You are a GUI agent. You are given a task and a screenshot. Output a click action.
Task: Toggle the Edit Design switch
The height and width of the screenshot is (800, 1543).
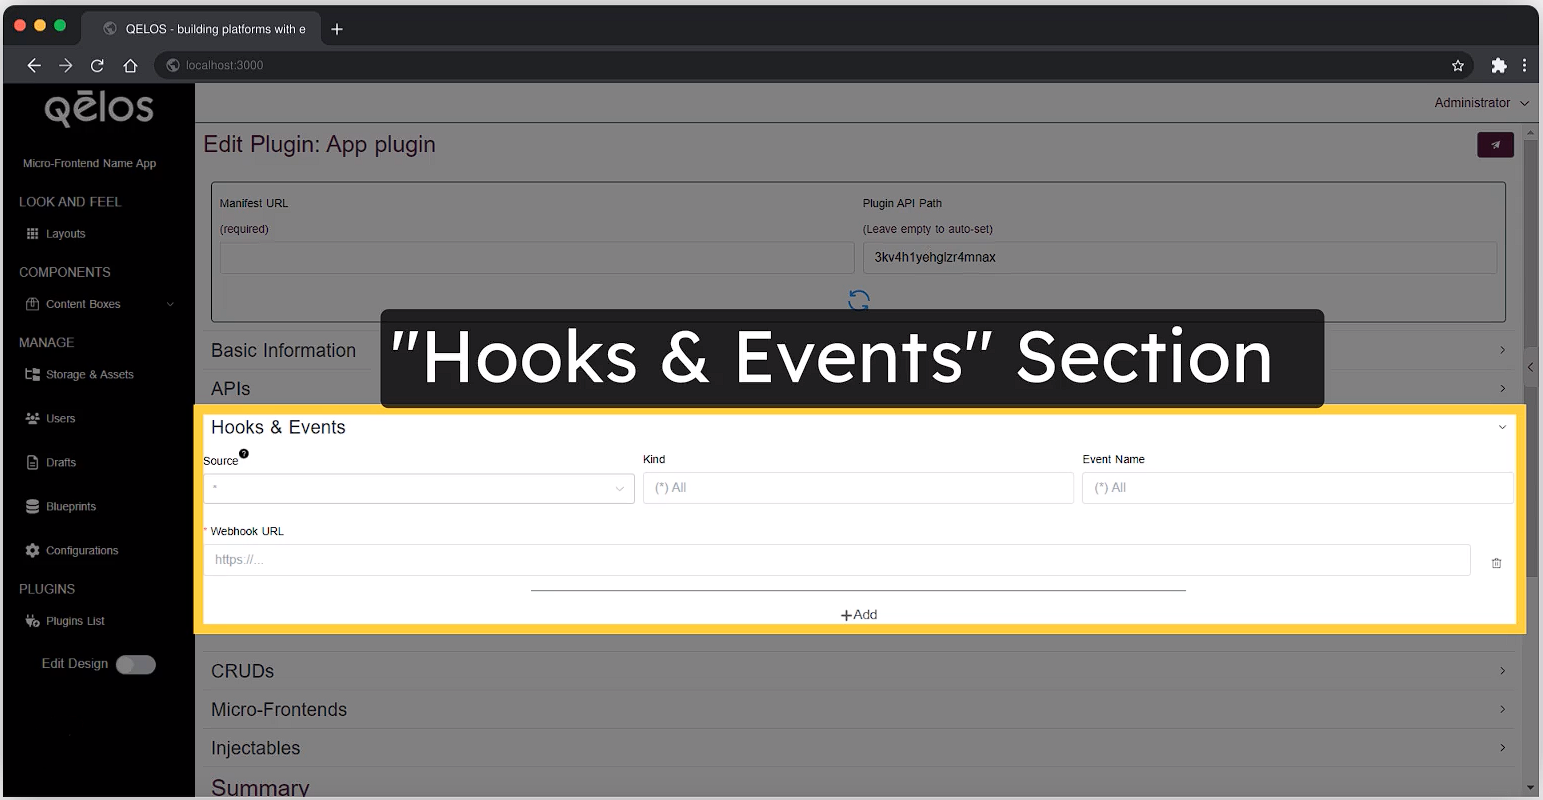click(x=136, y=665)
